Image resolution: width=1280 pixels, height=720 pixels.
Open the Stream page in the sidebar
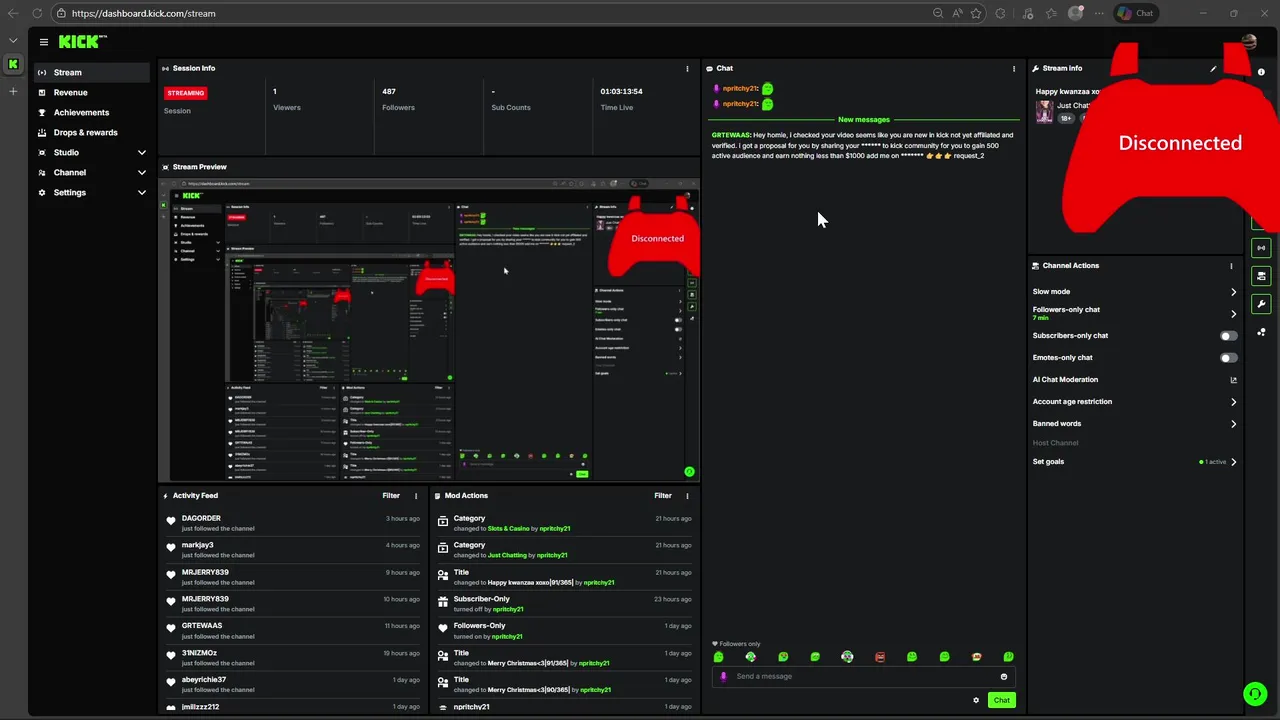(x=92, y=72)
